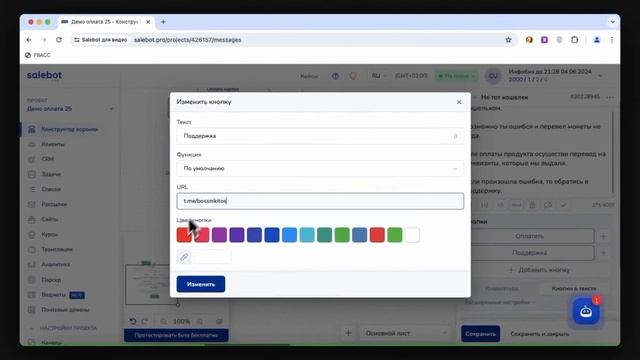Click the Сохранить button

480,333
